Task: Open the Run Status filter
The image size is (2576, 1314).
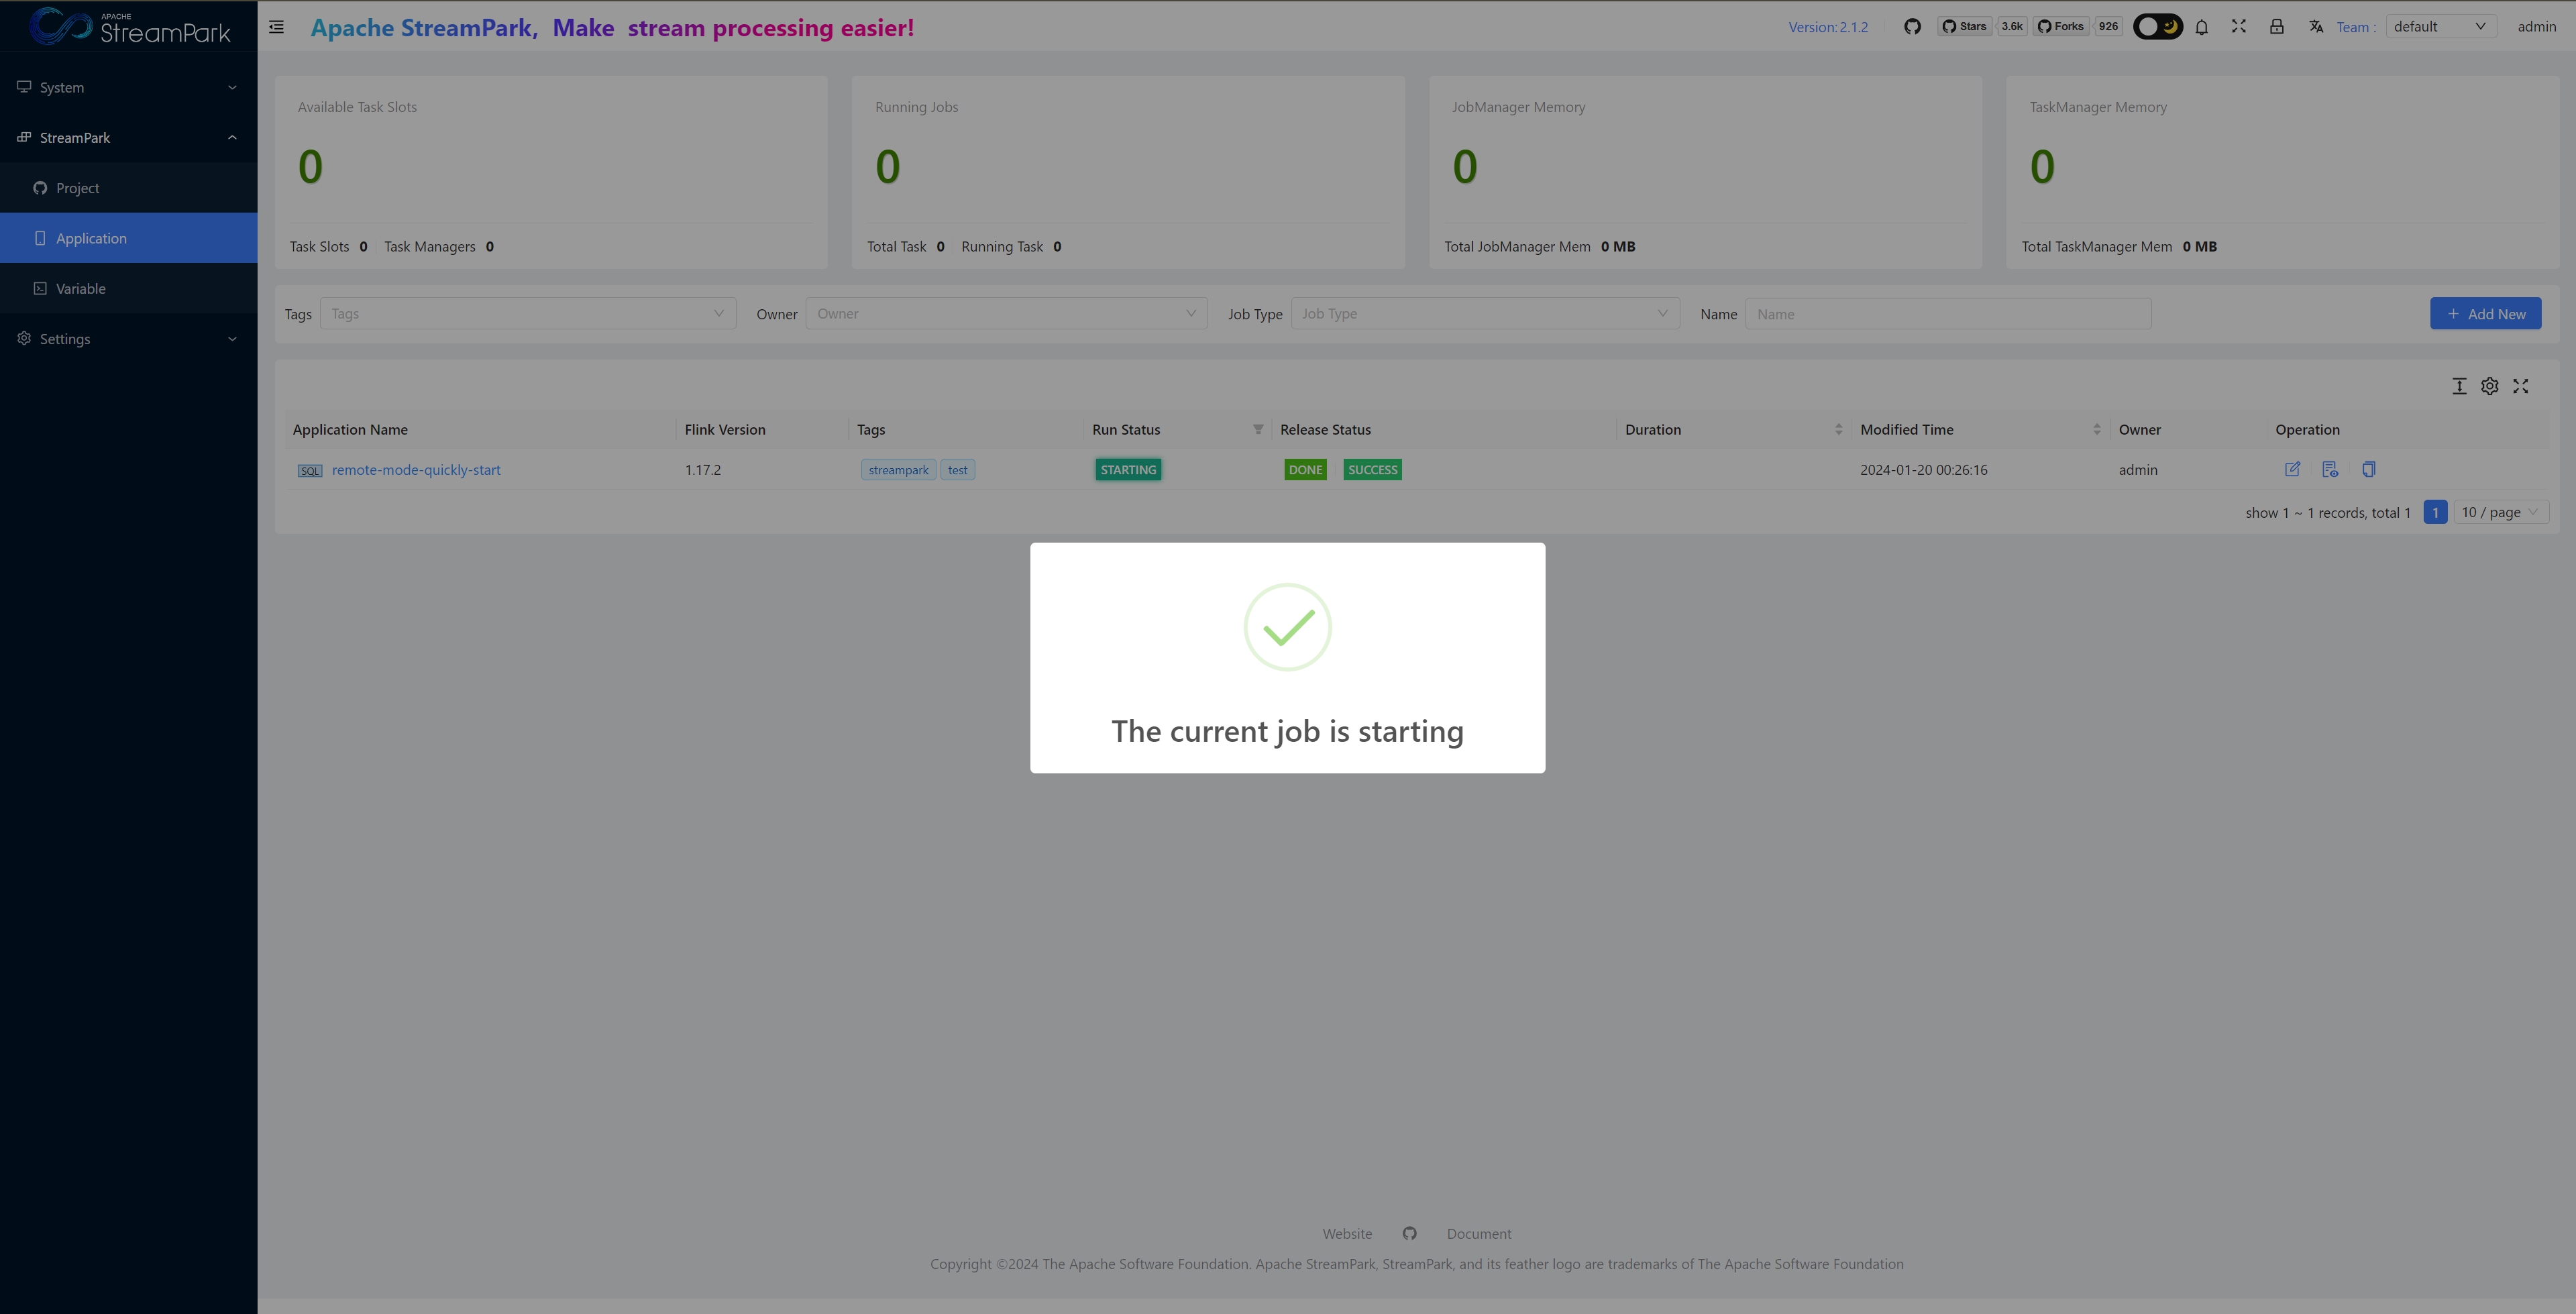Action: tap(1258, 429)
